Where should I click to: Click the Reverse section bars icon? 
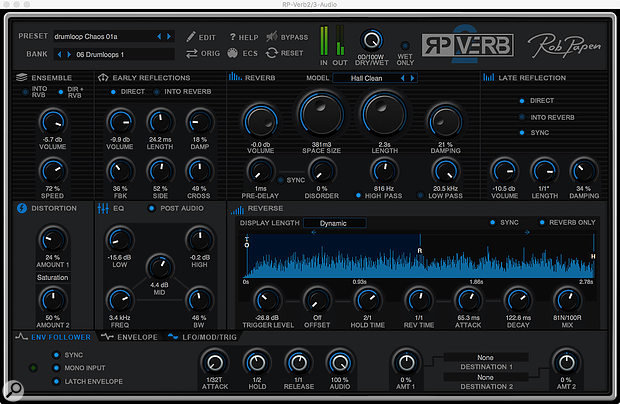point(237,210)
